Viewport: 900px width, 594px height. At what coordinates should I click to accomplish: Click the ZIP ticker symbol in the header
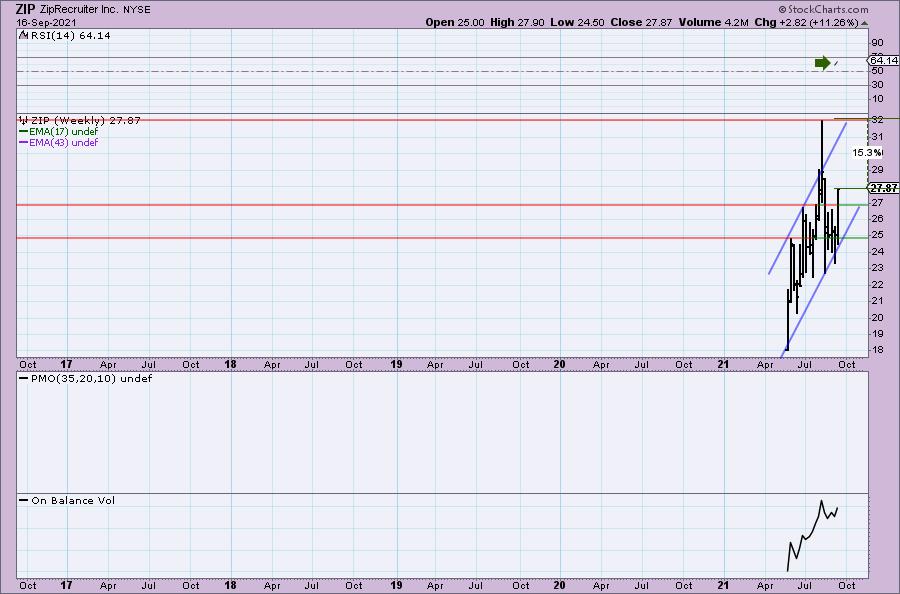click(x=26, y=9)
